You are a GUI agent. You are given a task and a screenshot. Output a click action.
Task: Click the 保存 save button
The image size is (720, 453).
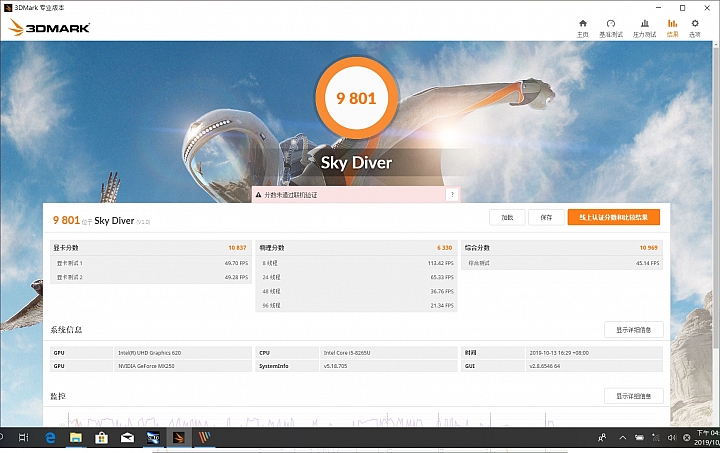pyautogui.click(x=546, y=218)
